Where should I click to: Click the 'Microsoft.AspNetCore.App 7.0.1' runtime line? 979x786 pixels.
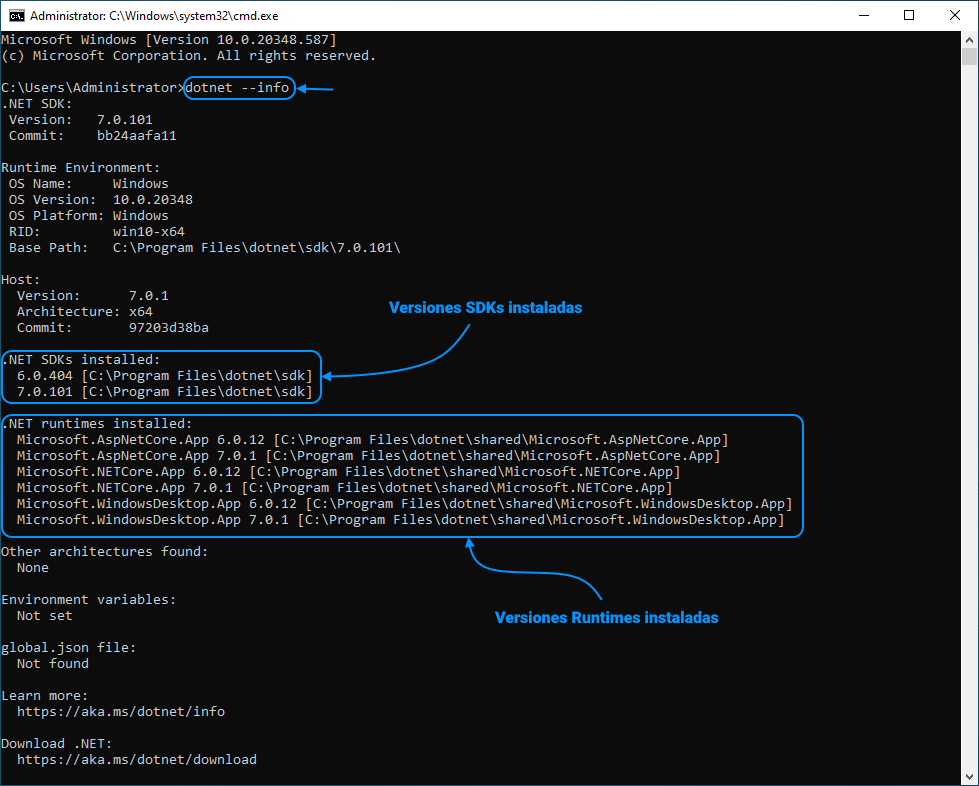coord(368,456)
